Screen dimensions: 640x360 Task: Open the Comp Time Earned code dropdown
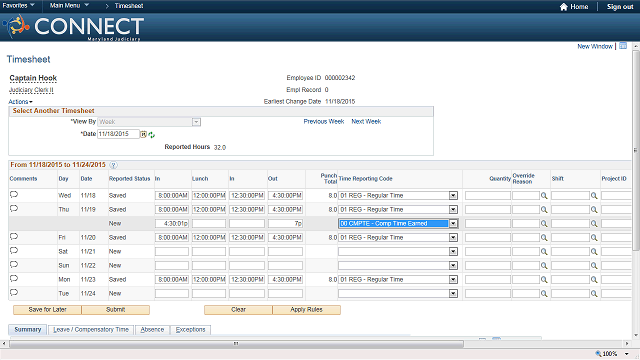coord(453,223)
